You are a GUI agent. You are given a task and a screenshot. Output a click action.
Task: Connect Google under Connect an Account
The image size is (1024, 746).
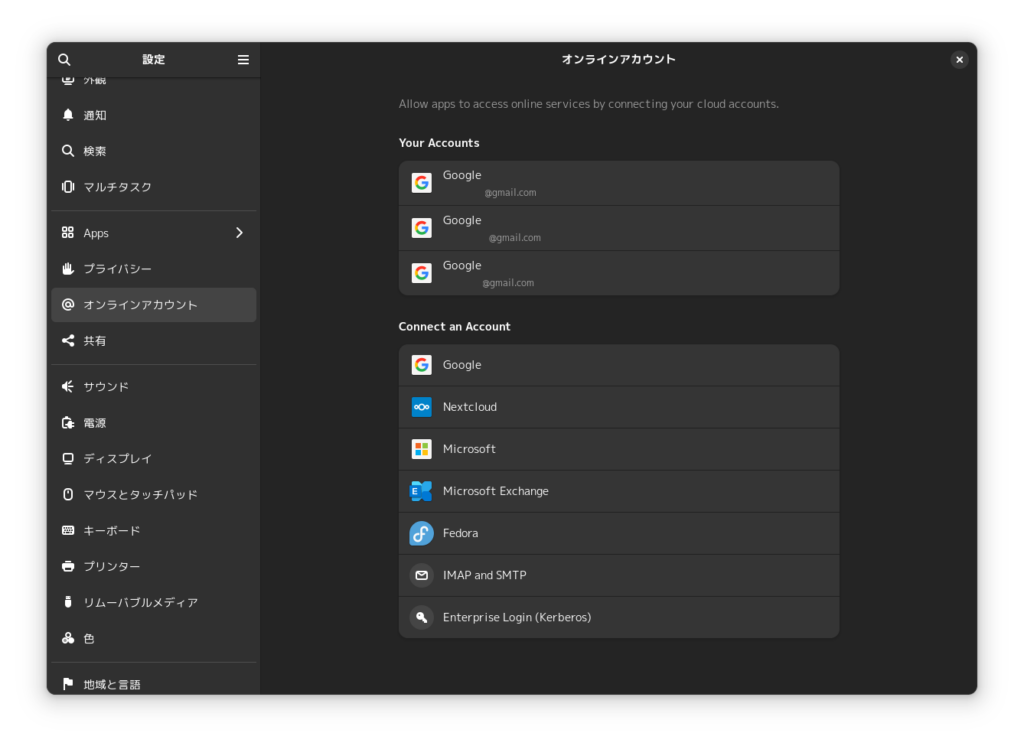click(618, 365)
